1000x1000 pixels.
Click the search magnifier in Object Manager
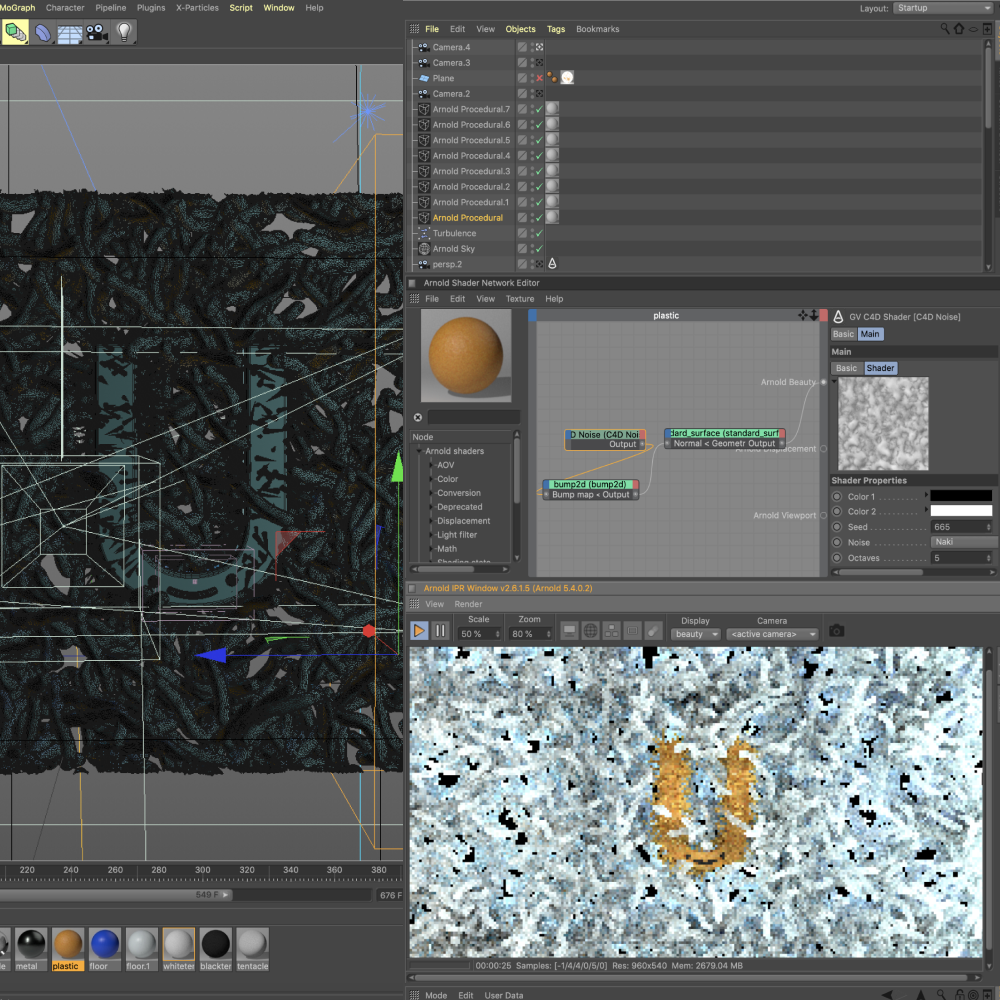(x=945, y=29)
